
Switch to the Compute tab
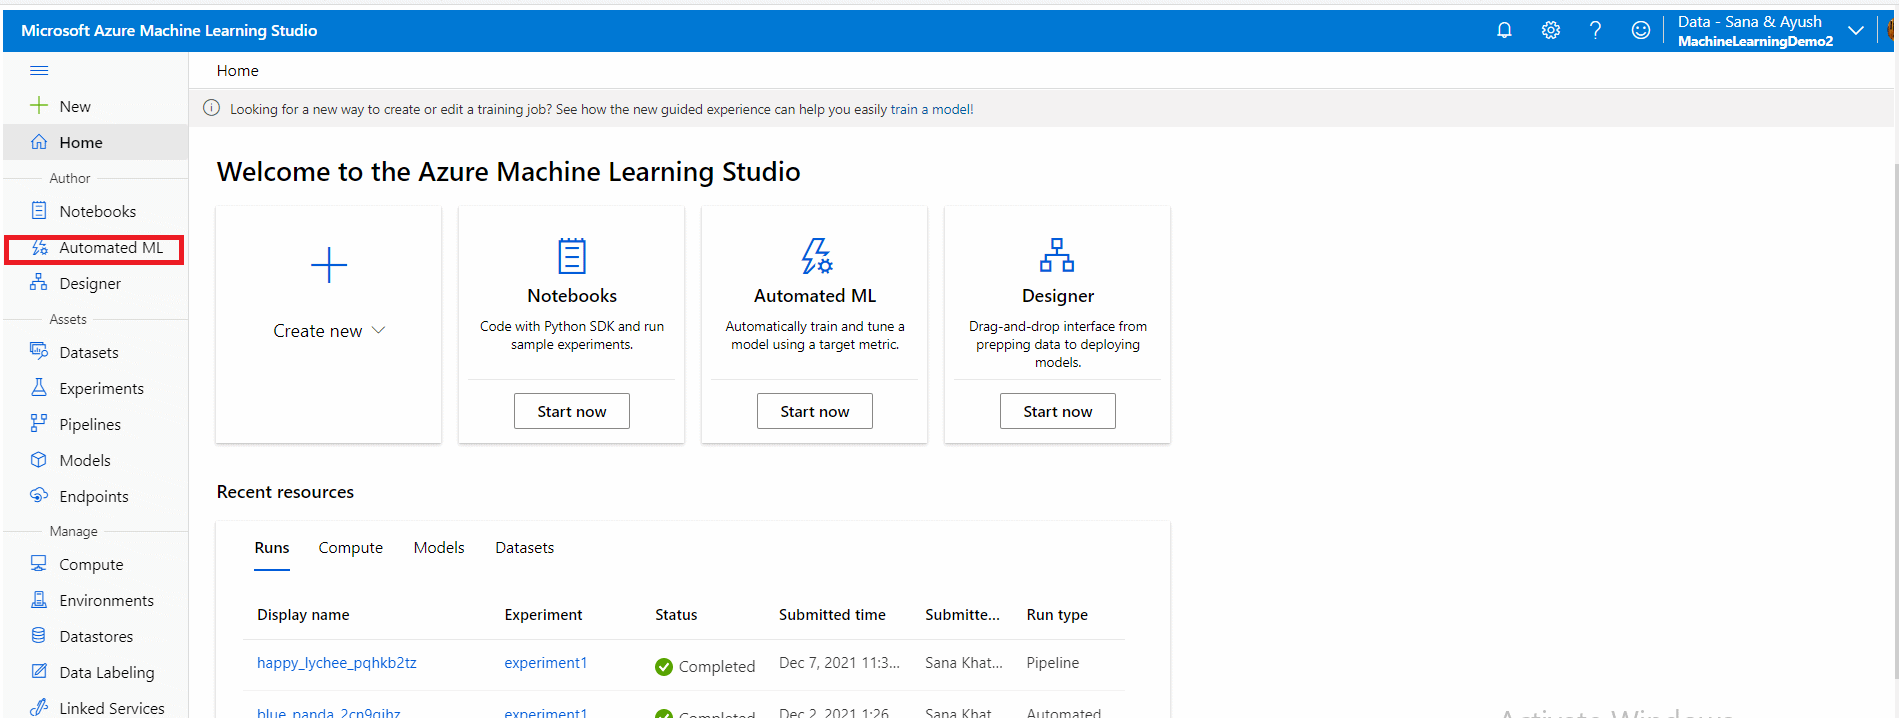(x=351, y=548)
